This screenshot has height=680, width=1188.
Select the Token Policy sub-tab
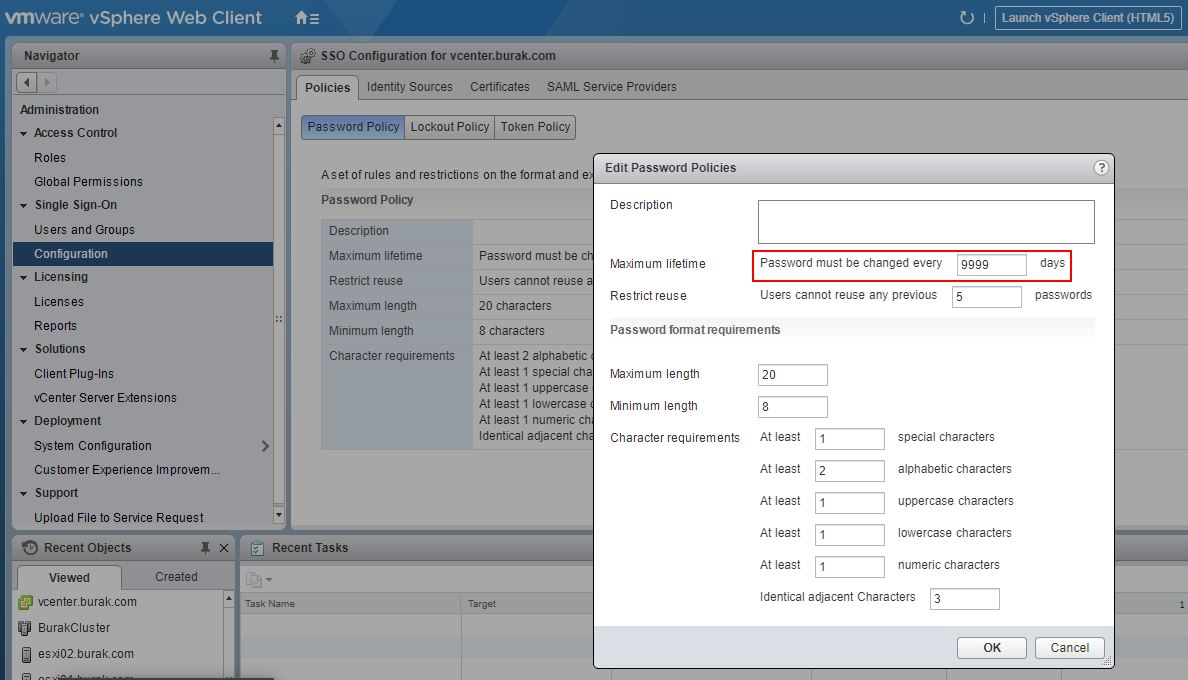(535, 127)
